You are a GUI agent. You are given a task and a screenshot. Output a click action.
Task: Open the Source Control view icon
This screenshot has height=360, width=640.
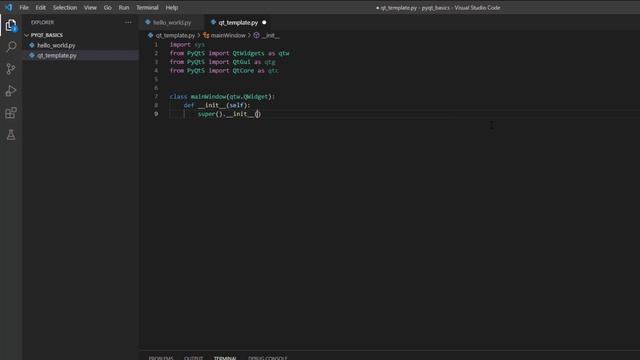point(11,69)
